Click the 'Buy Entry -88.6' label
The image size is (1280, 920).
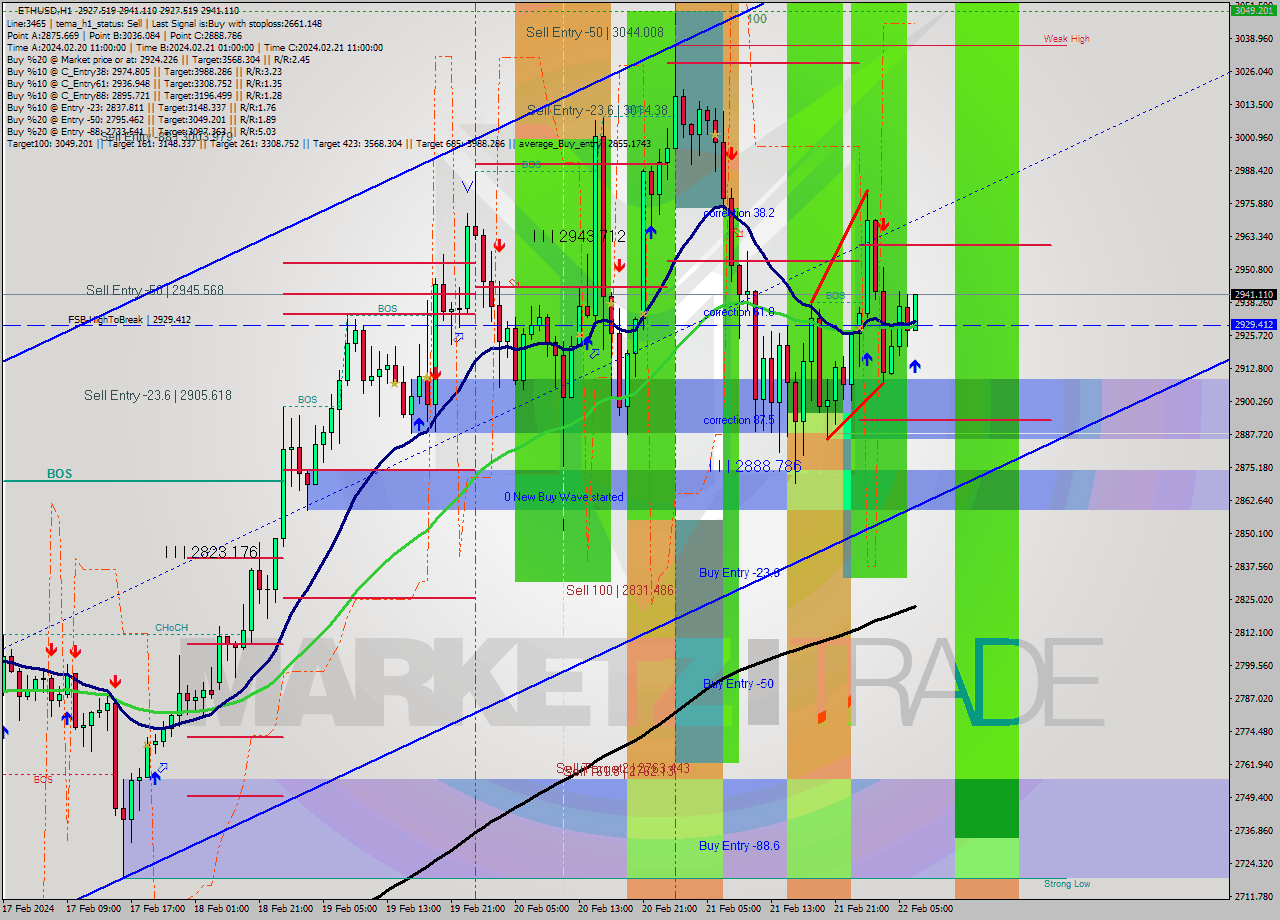pos(738,846)
